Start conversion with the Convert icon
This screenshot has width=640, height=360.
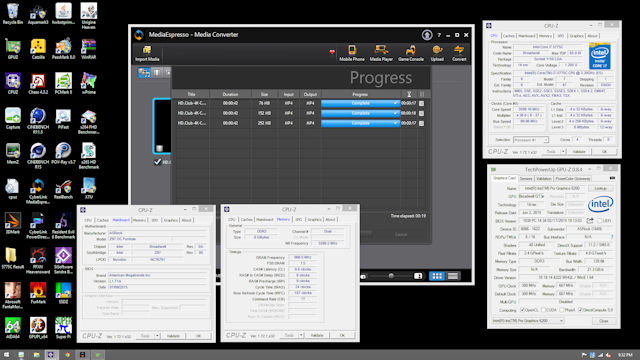459,53
